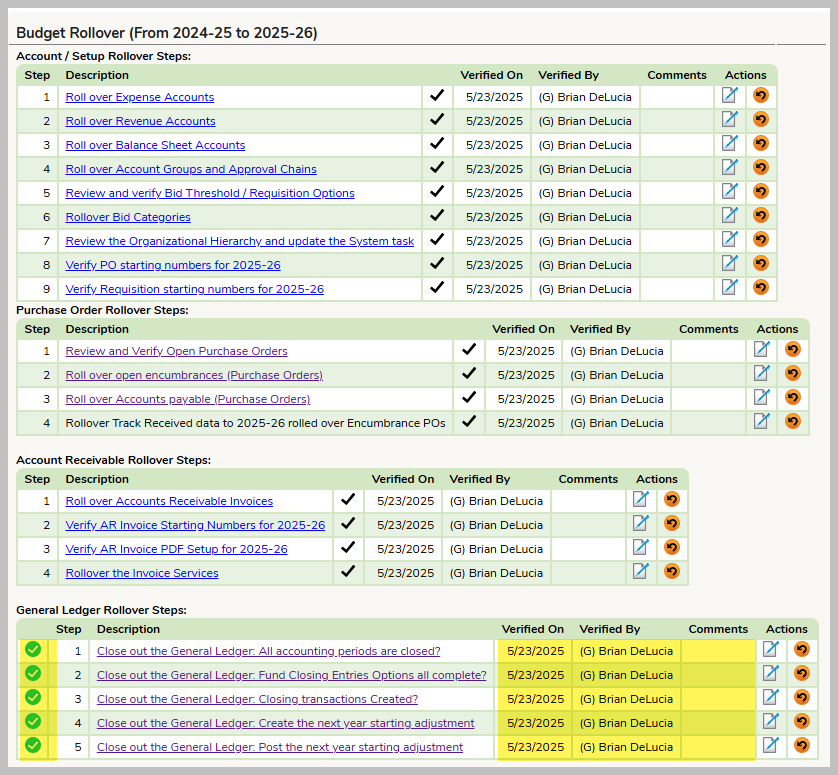Click Account Receivable Rollover Steps heading
Viewport: 838px width, 775px height.
click(113, 461)
